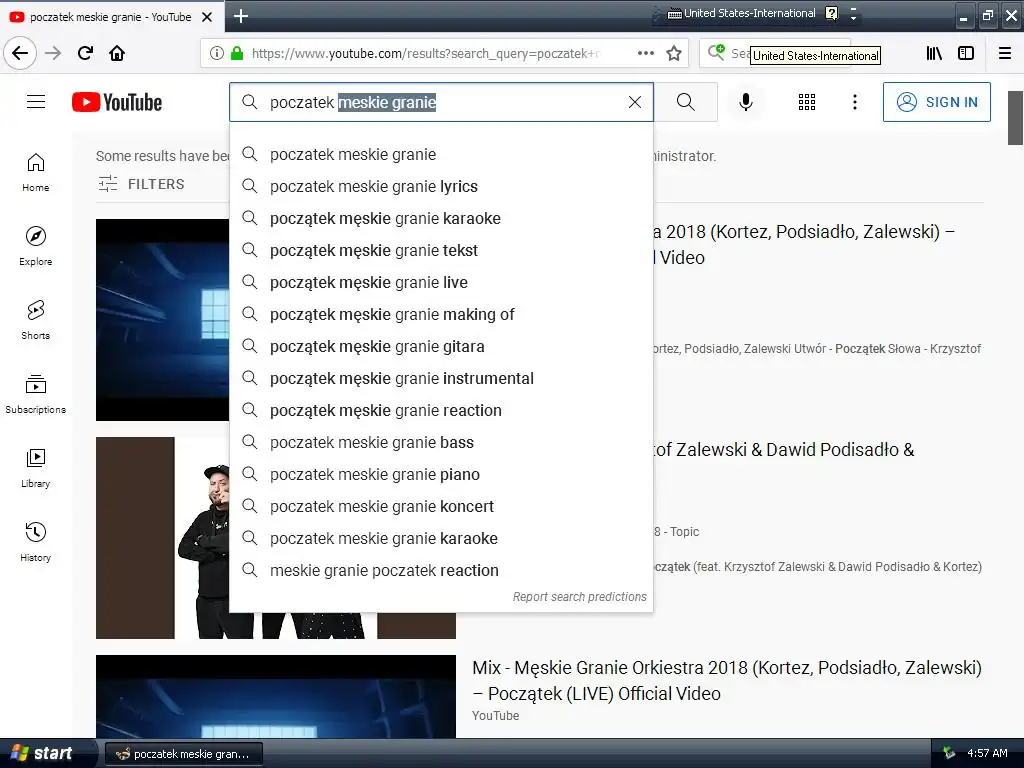1024x768 pixels.
Task: Choose suggestion poczatek meskie granie
Action: 441,154
